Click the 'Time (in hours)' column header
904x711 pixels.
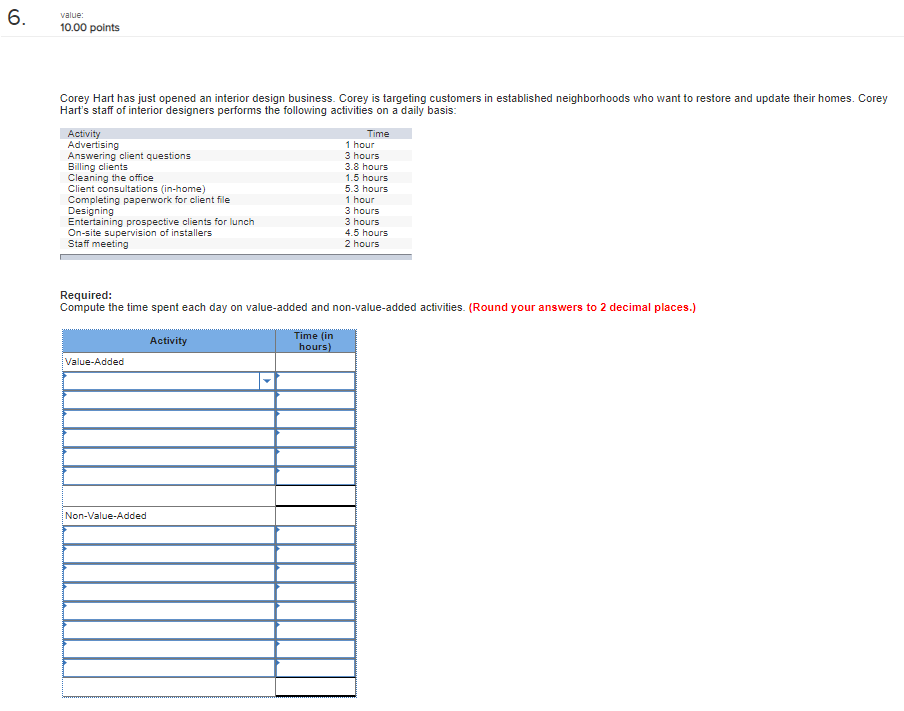314,341
